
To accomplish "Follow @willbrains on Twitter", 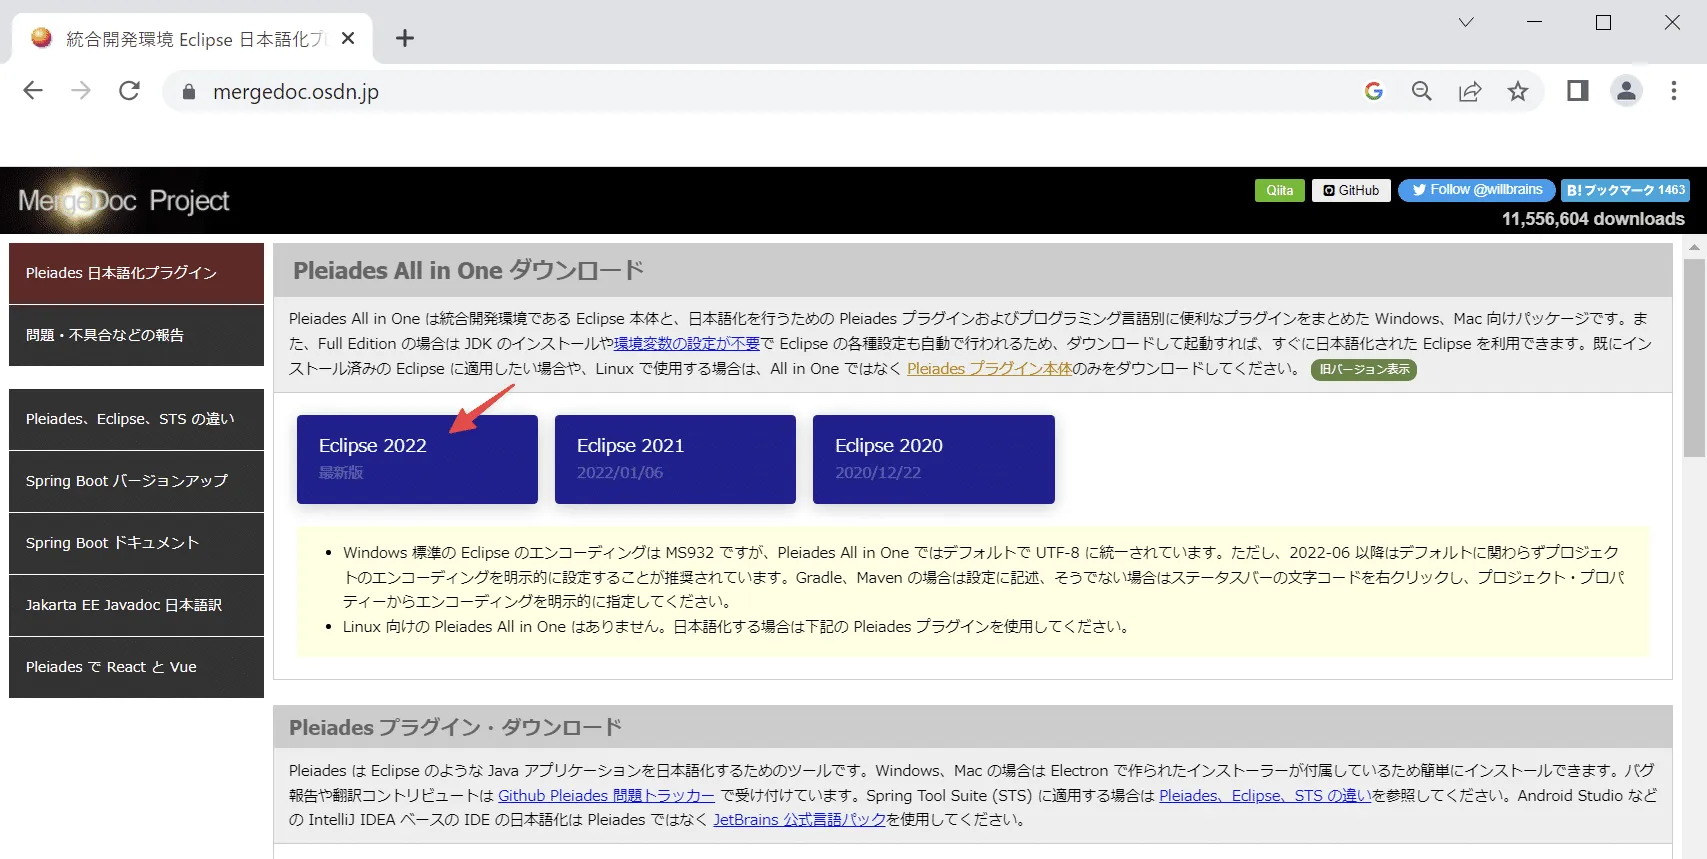I will 1477,190.
